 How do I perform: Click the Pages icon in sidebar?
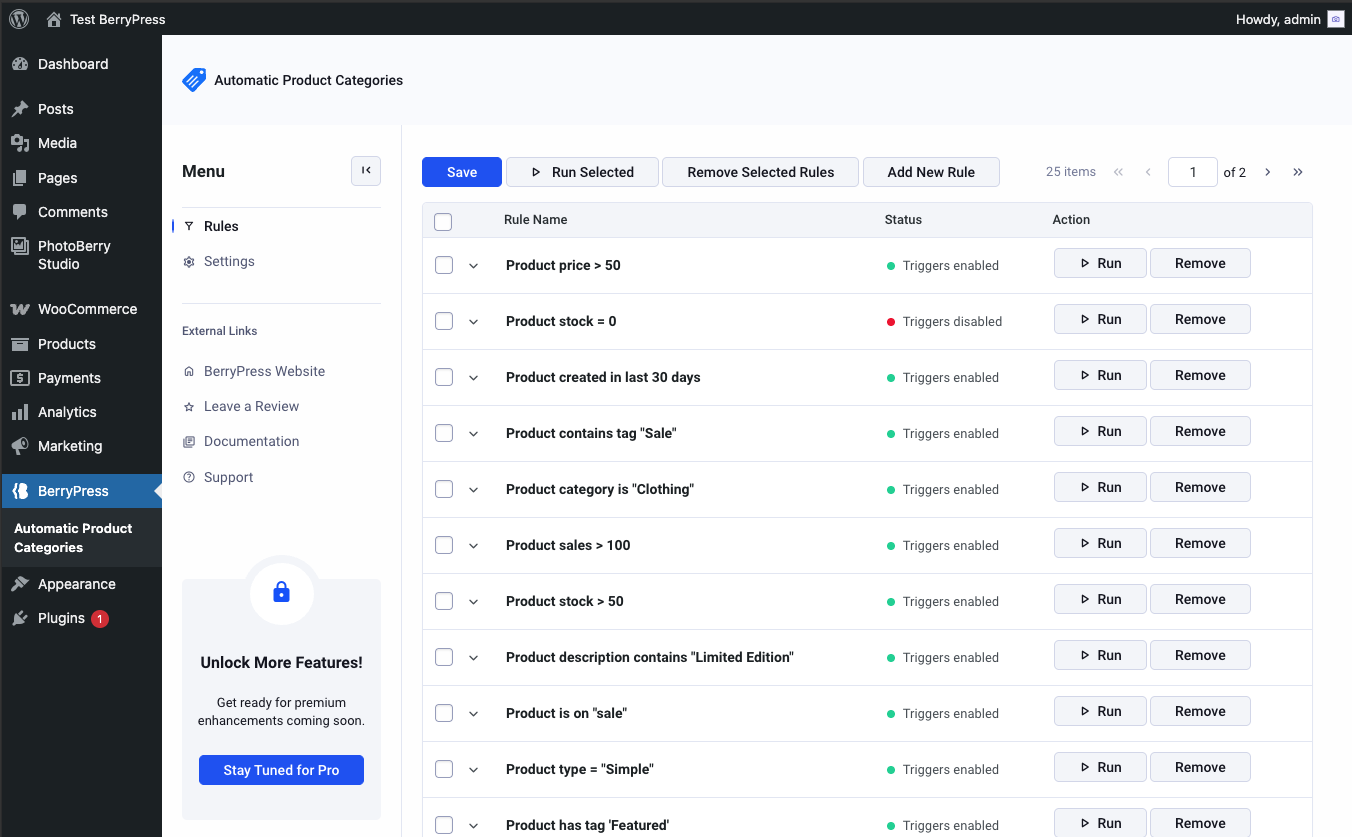[x=20, y=178]
